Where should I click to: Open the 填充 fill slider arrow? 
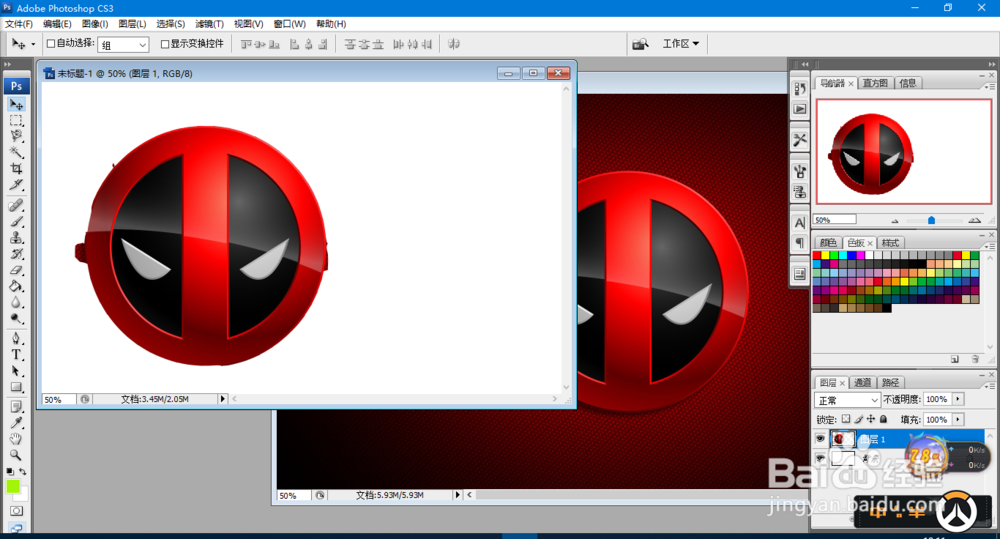coord(958,420)
